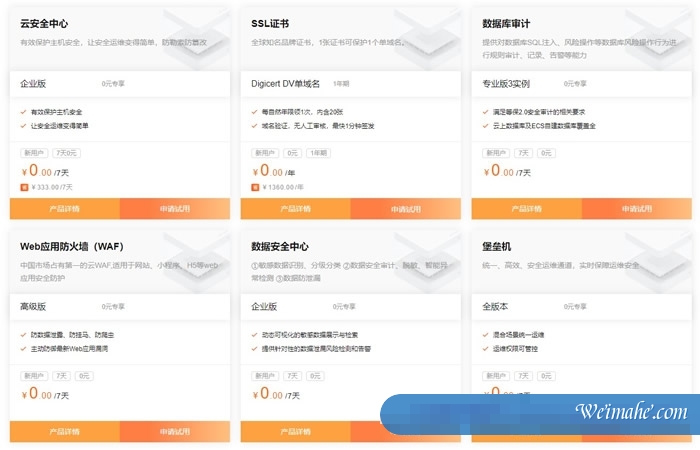Open 产品详情 for Web应用防火墙 (WAF)
The image size is (700, 450).
click(x=65, y=431)
